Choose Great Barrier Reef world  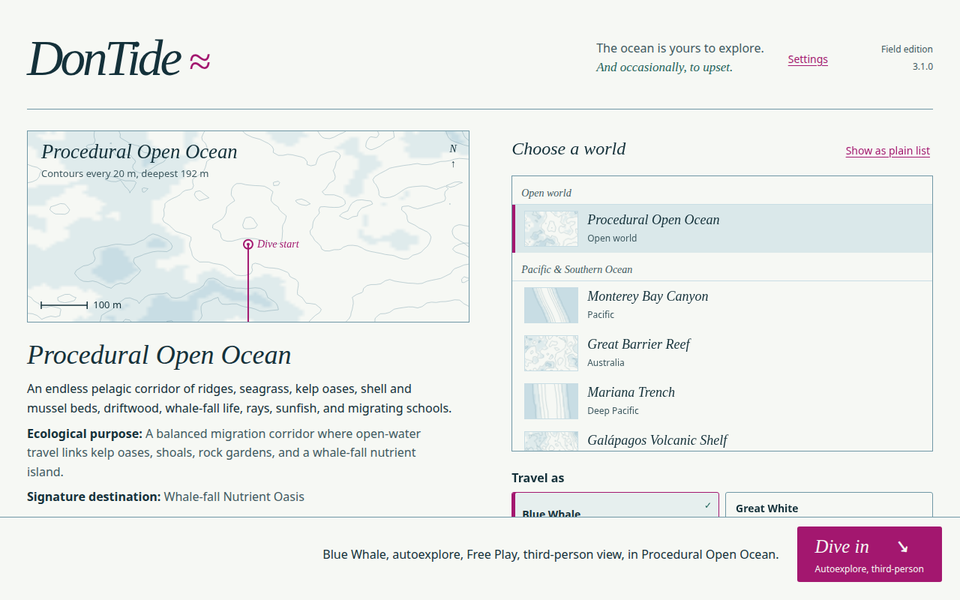pyautogui.click(x=722, y=353)
